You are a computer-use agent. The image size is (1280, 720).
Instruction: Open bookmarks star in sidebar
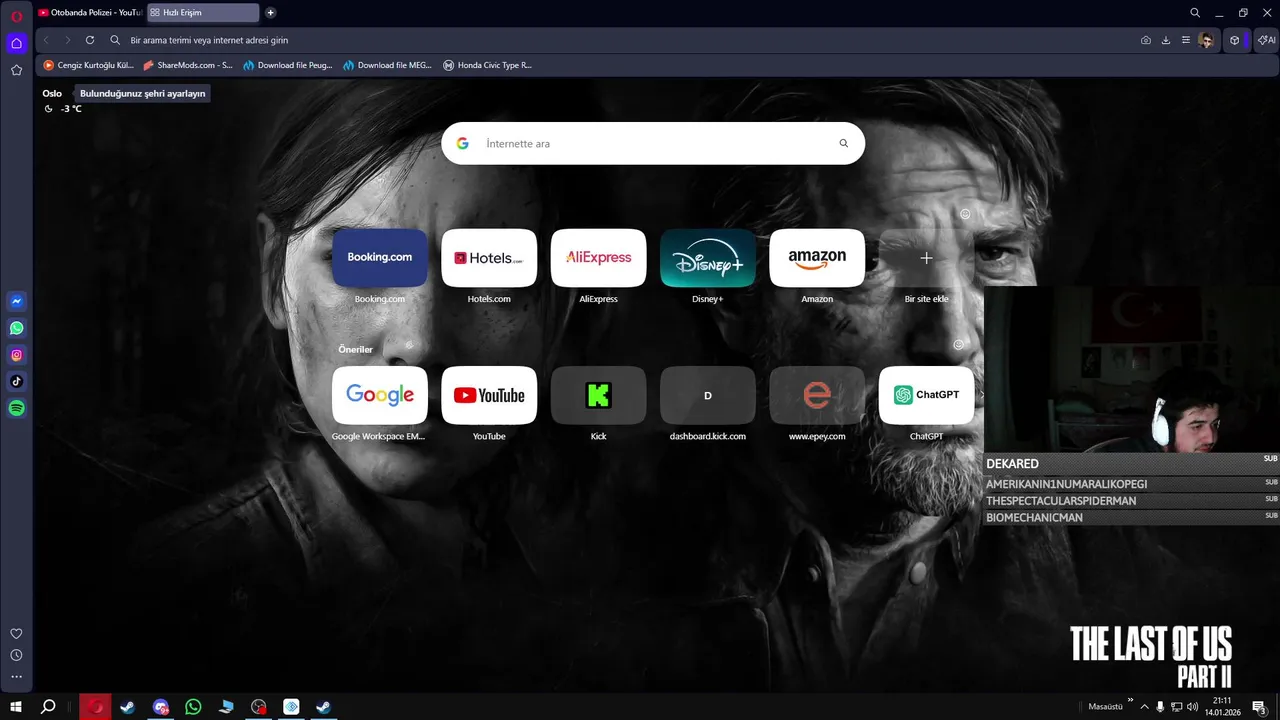(x=16, y=70)
